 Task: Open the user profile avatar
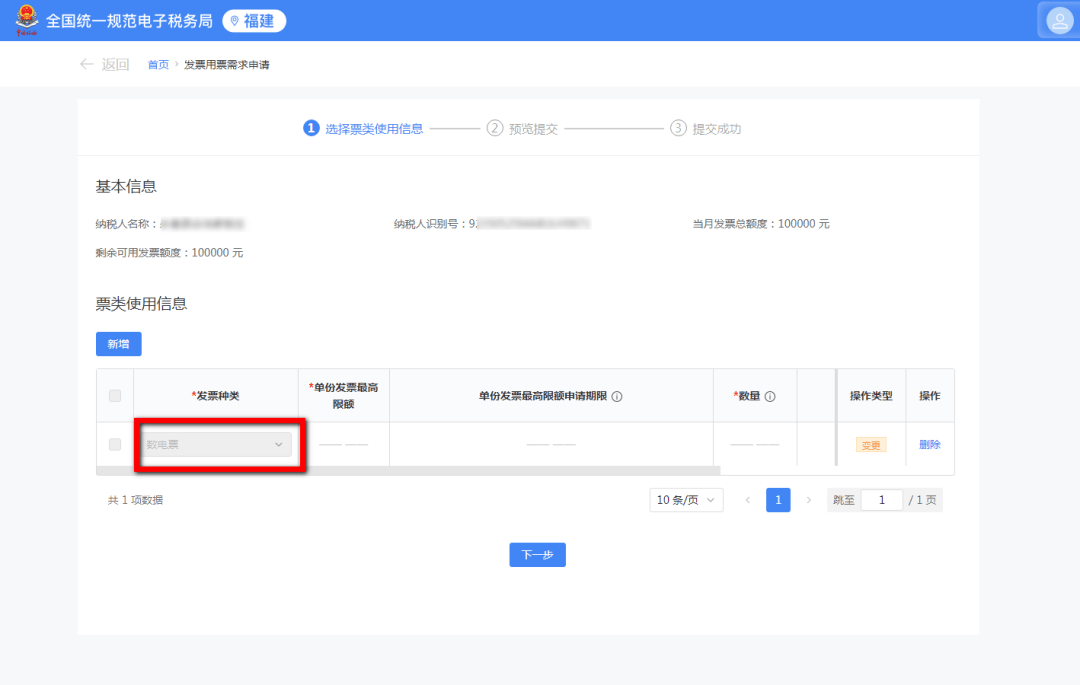click(x=1059, y=20)
